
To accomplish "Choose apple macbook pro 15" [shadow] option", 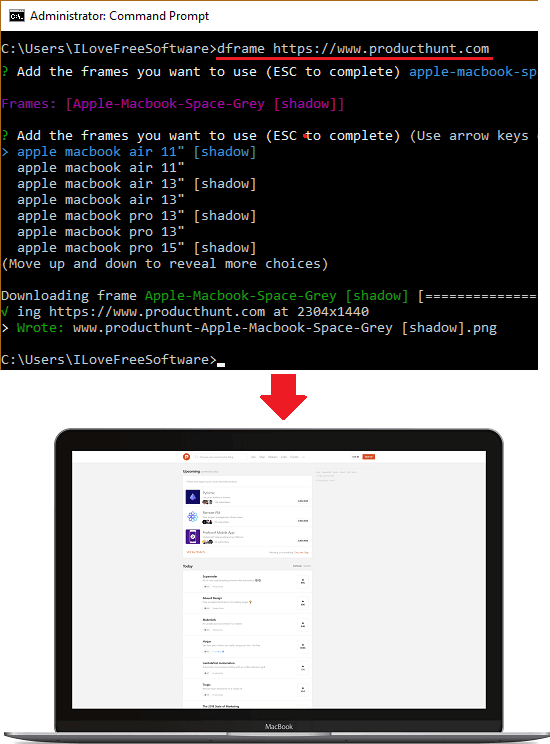I will (x=137, y=248).
